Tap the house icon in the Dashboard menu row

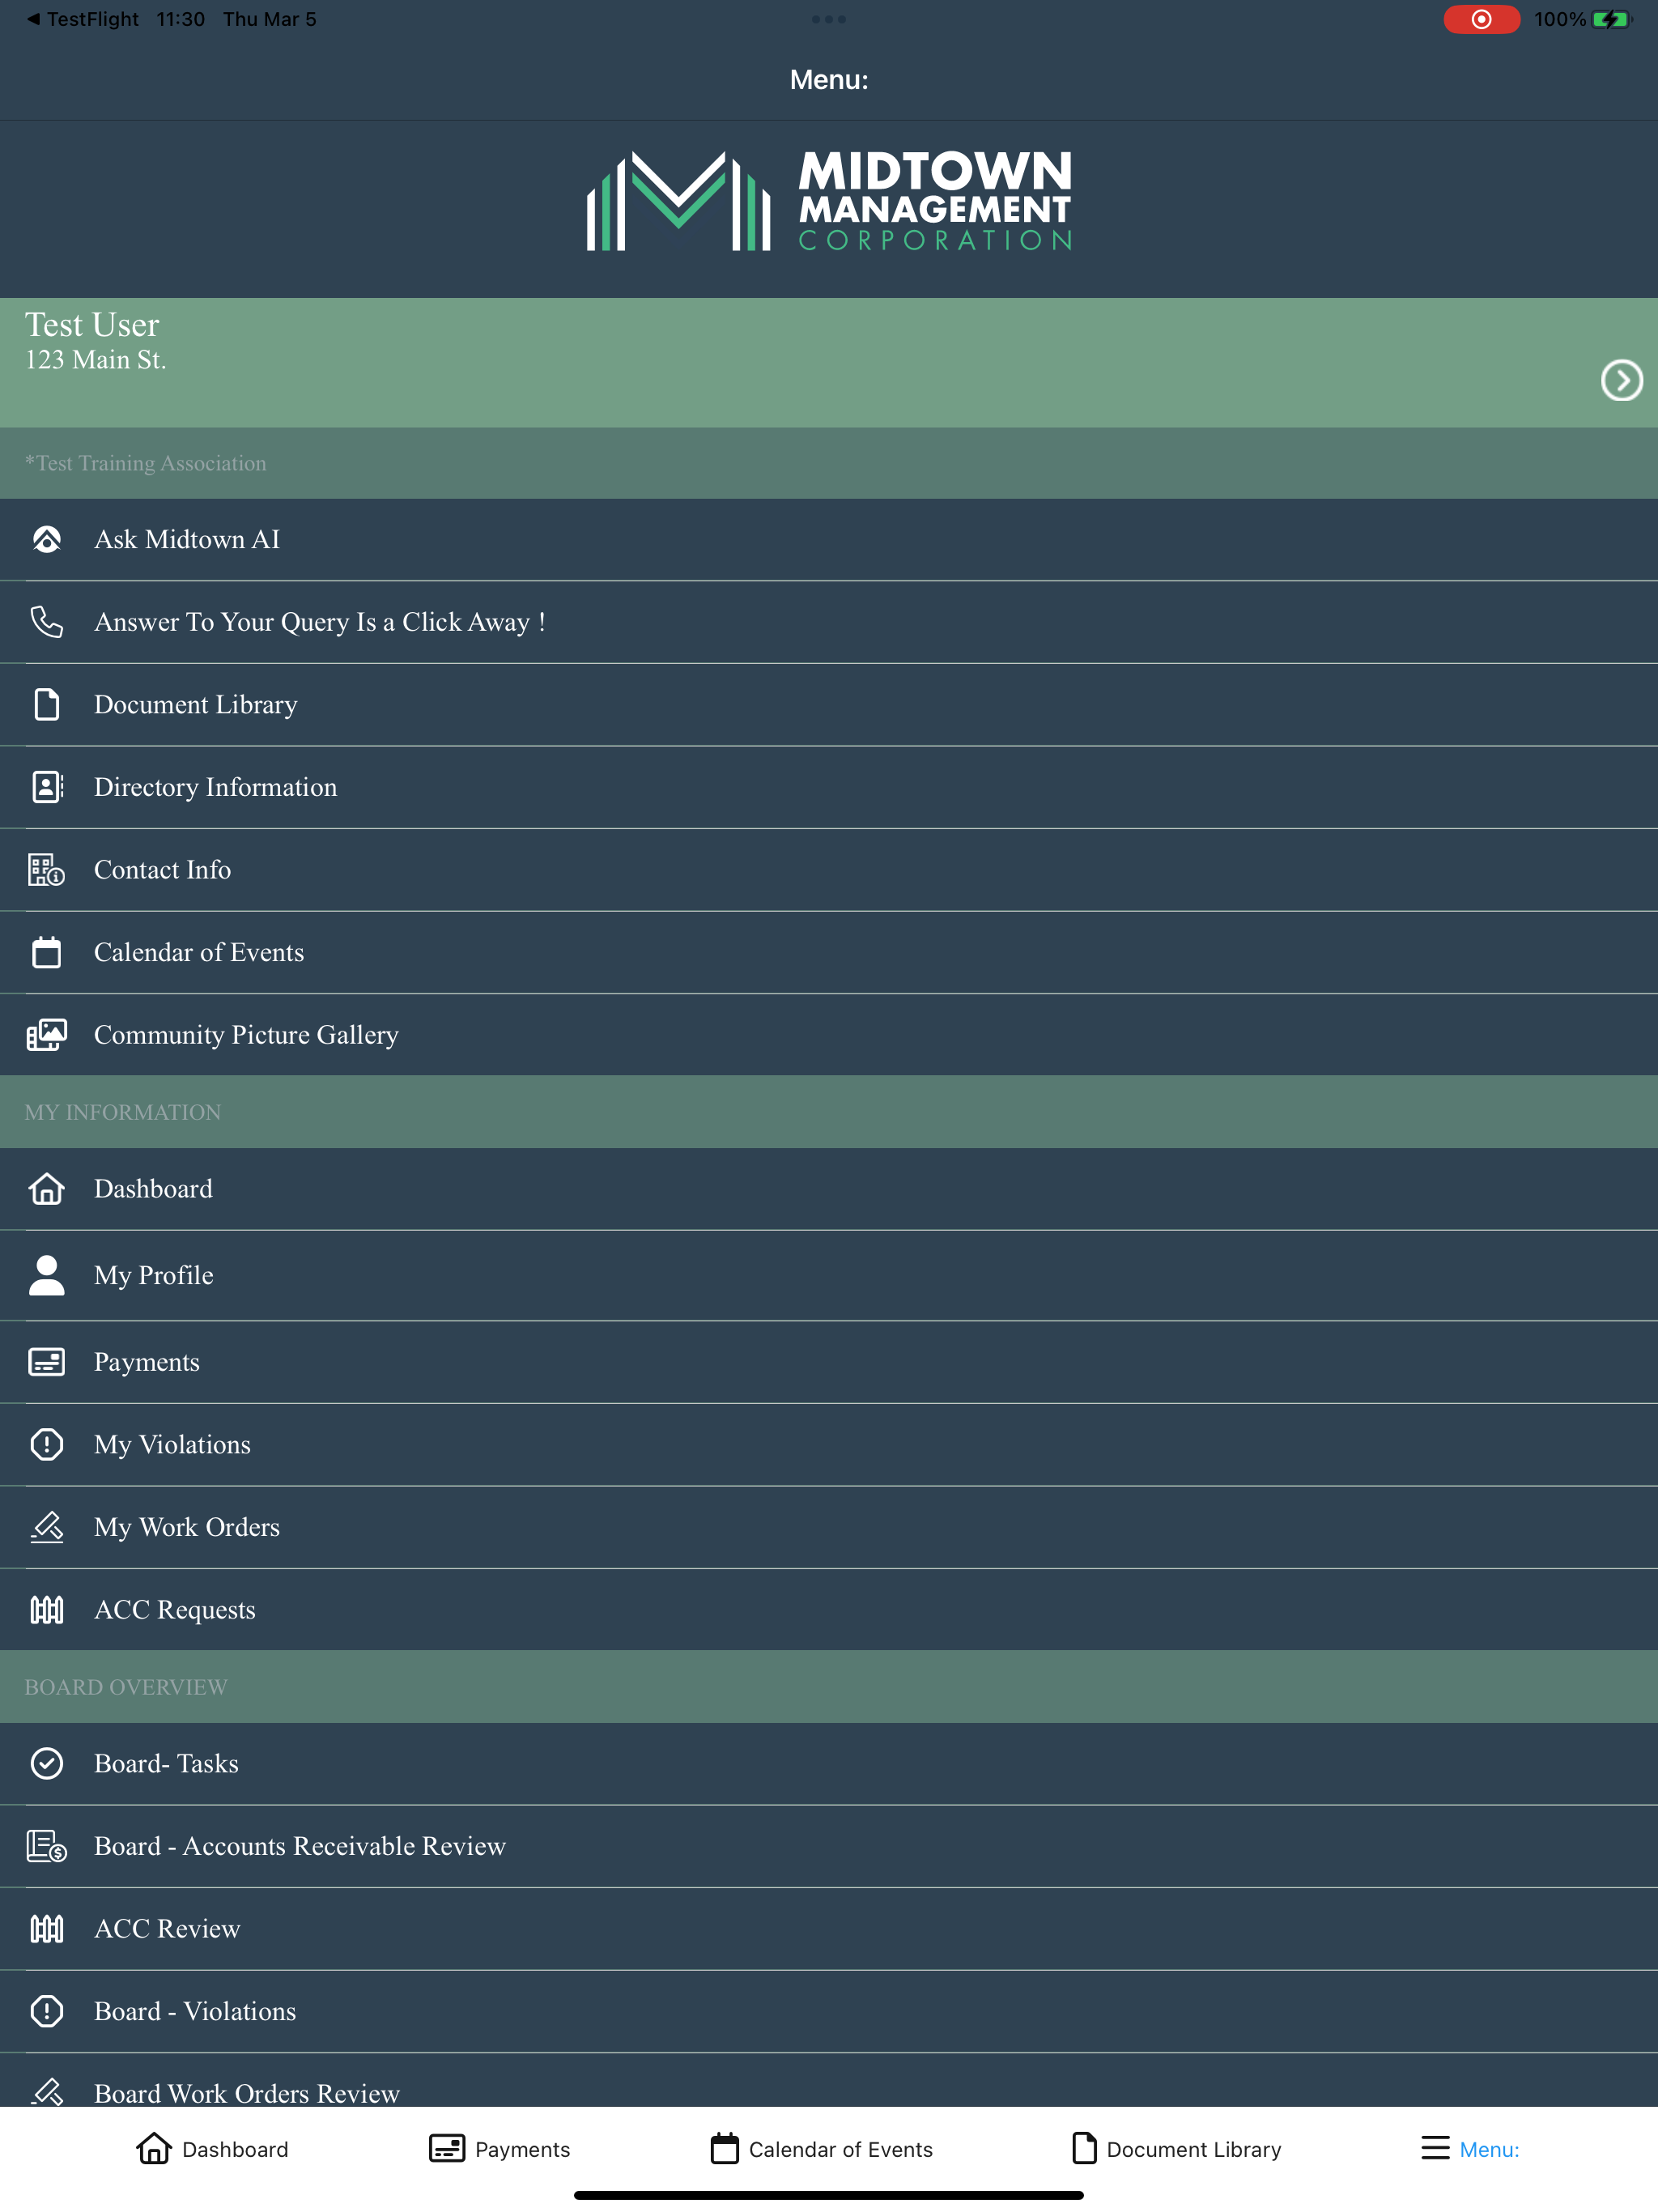(x=47, y=1189)
